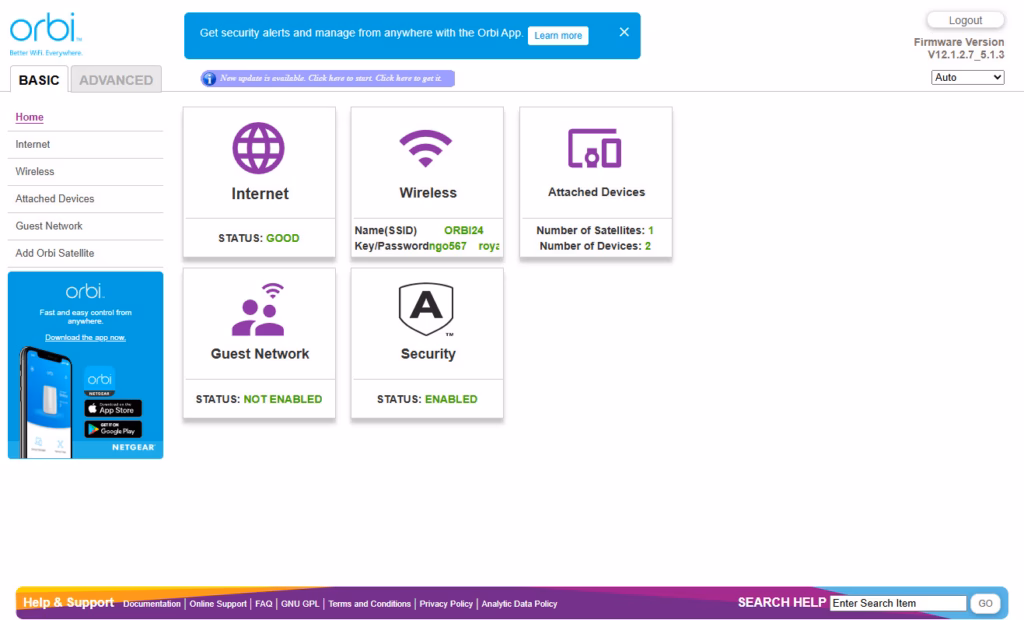Select the Wireless WiFi icon tile

(426, 150)
